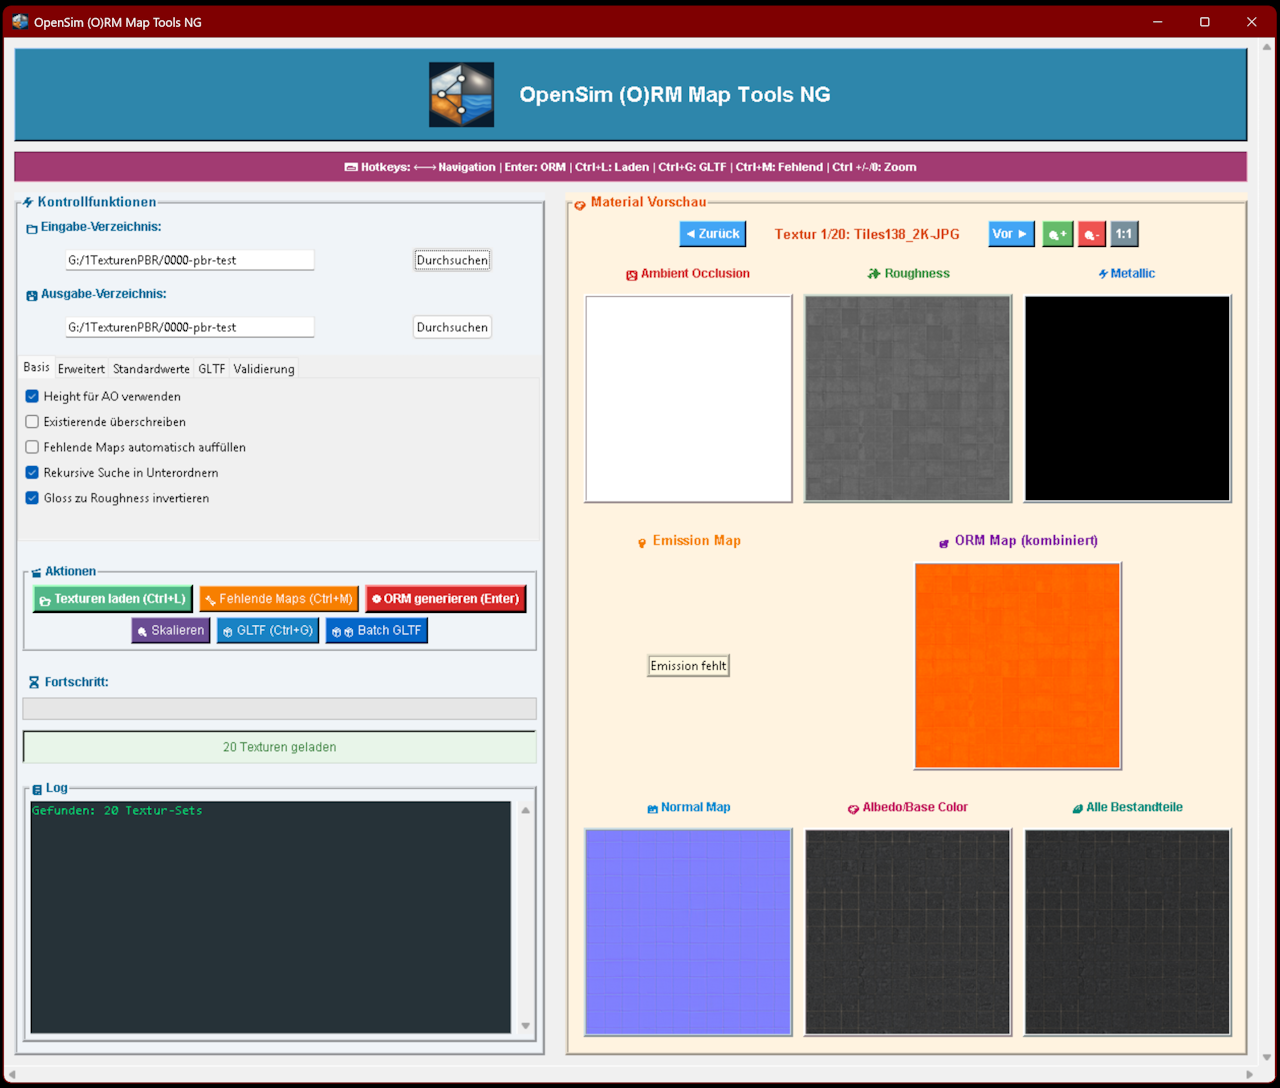
Task: Enable Existierende überschreiben checkbox
Action: point(32,422)
